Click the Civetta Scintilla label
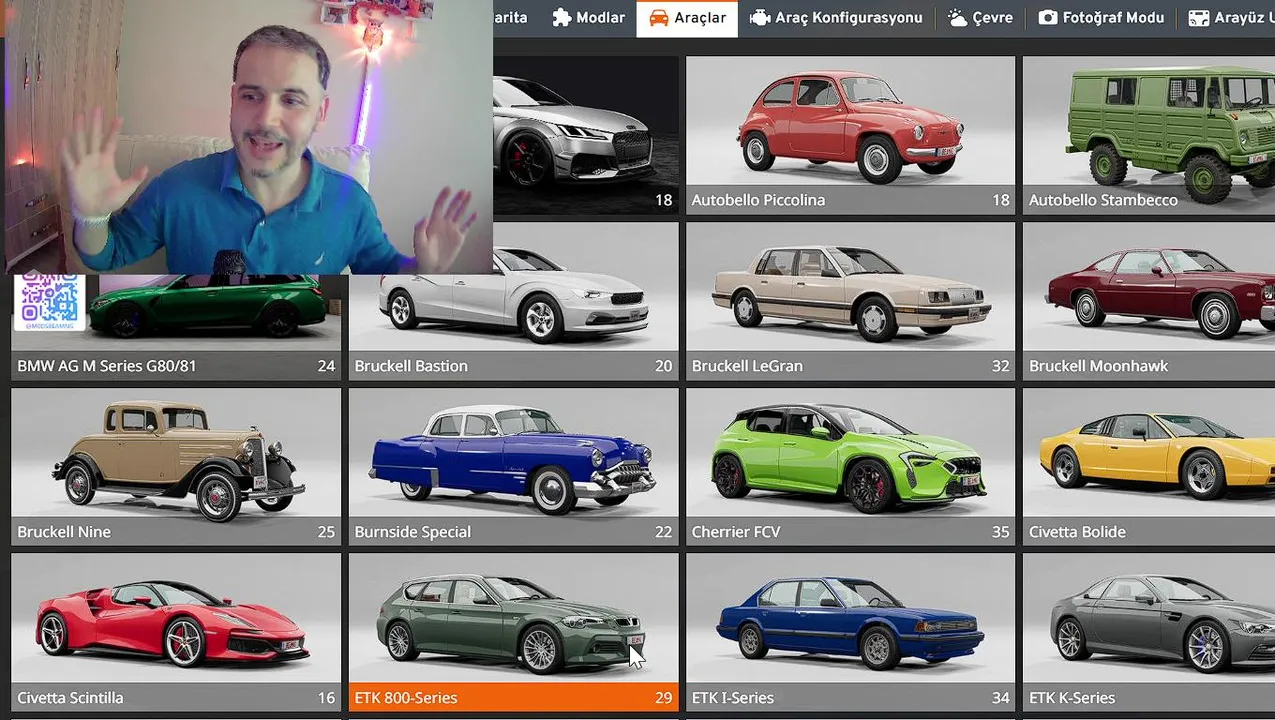The image size is (1275, 720). pyautogui.click(x=70, y=698)
